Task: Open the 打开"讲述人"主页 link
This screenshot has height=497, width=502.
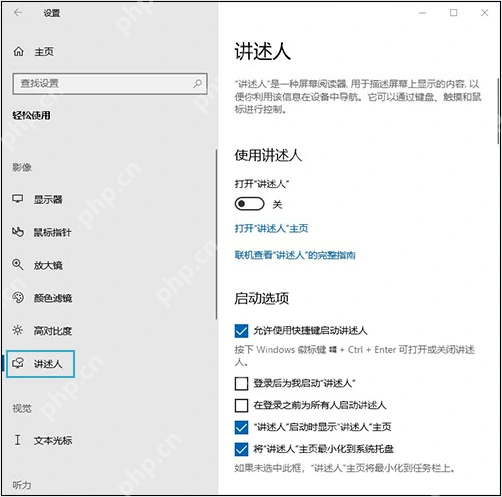Action: point(271,228)
